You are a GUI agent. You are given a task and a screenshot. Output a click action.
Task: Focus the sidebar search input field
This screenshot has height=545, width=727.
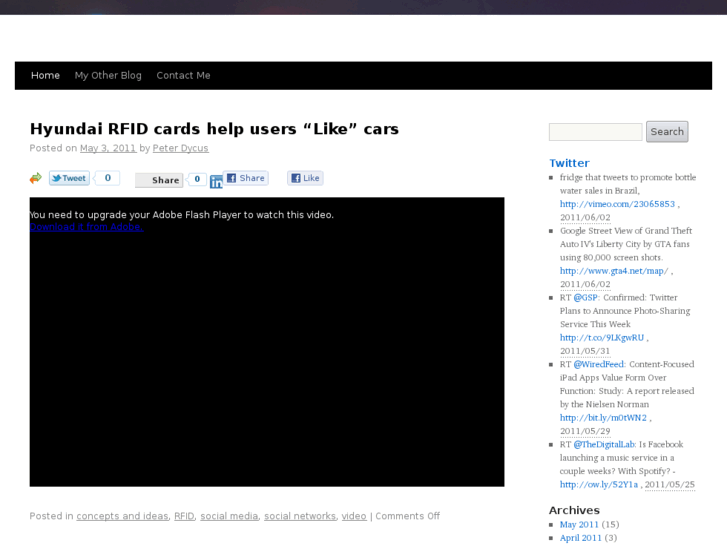[x=595, y=132]
